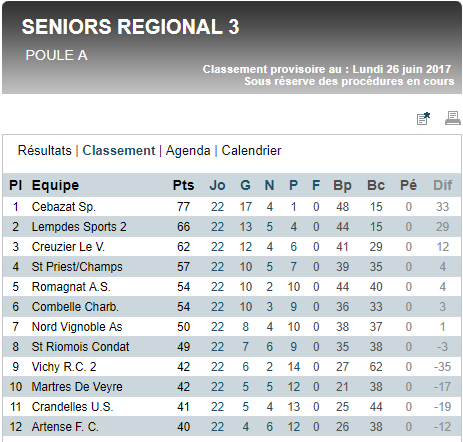Switch to the Classement tab

[119, 151]
